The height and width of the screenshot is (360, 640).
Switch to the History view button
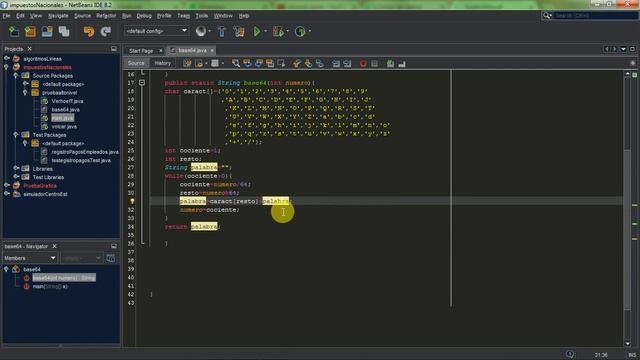pos(162,63)
